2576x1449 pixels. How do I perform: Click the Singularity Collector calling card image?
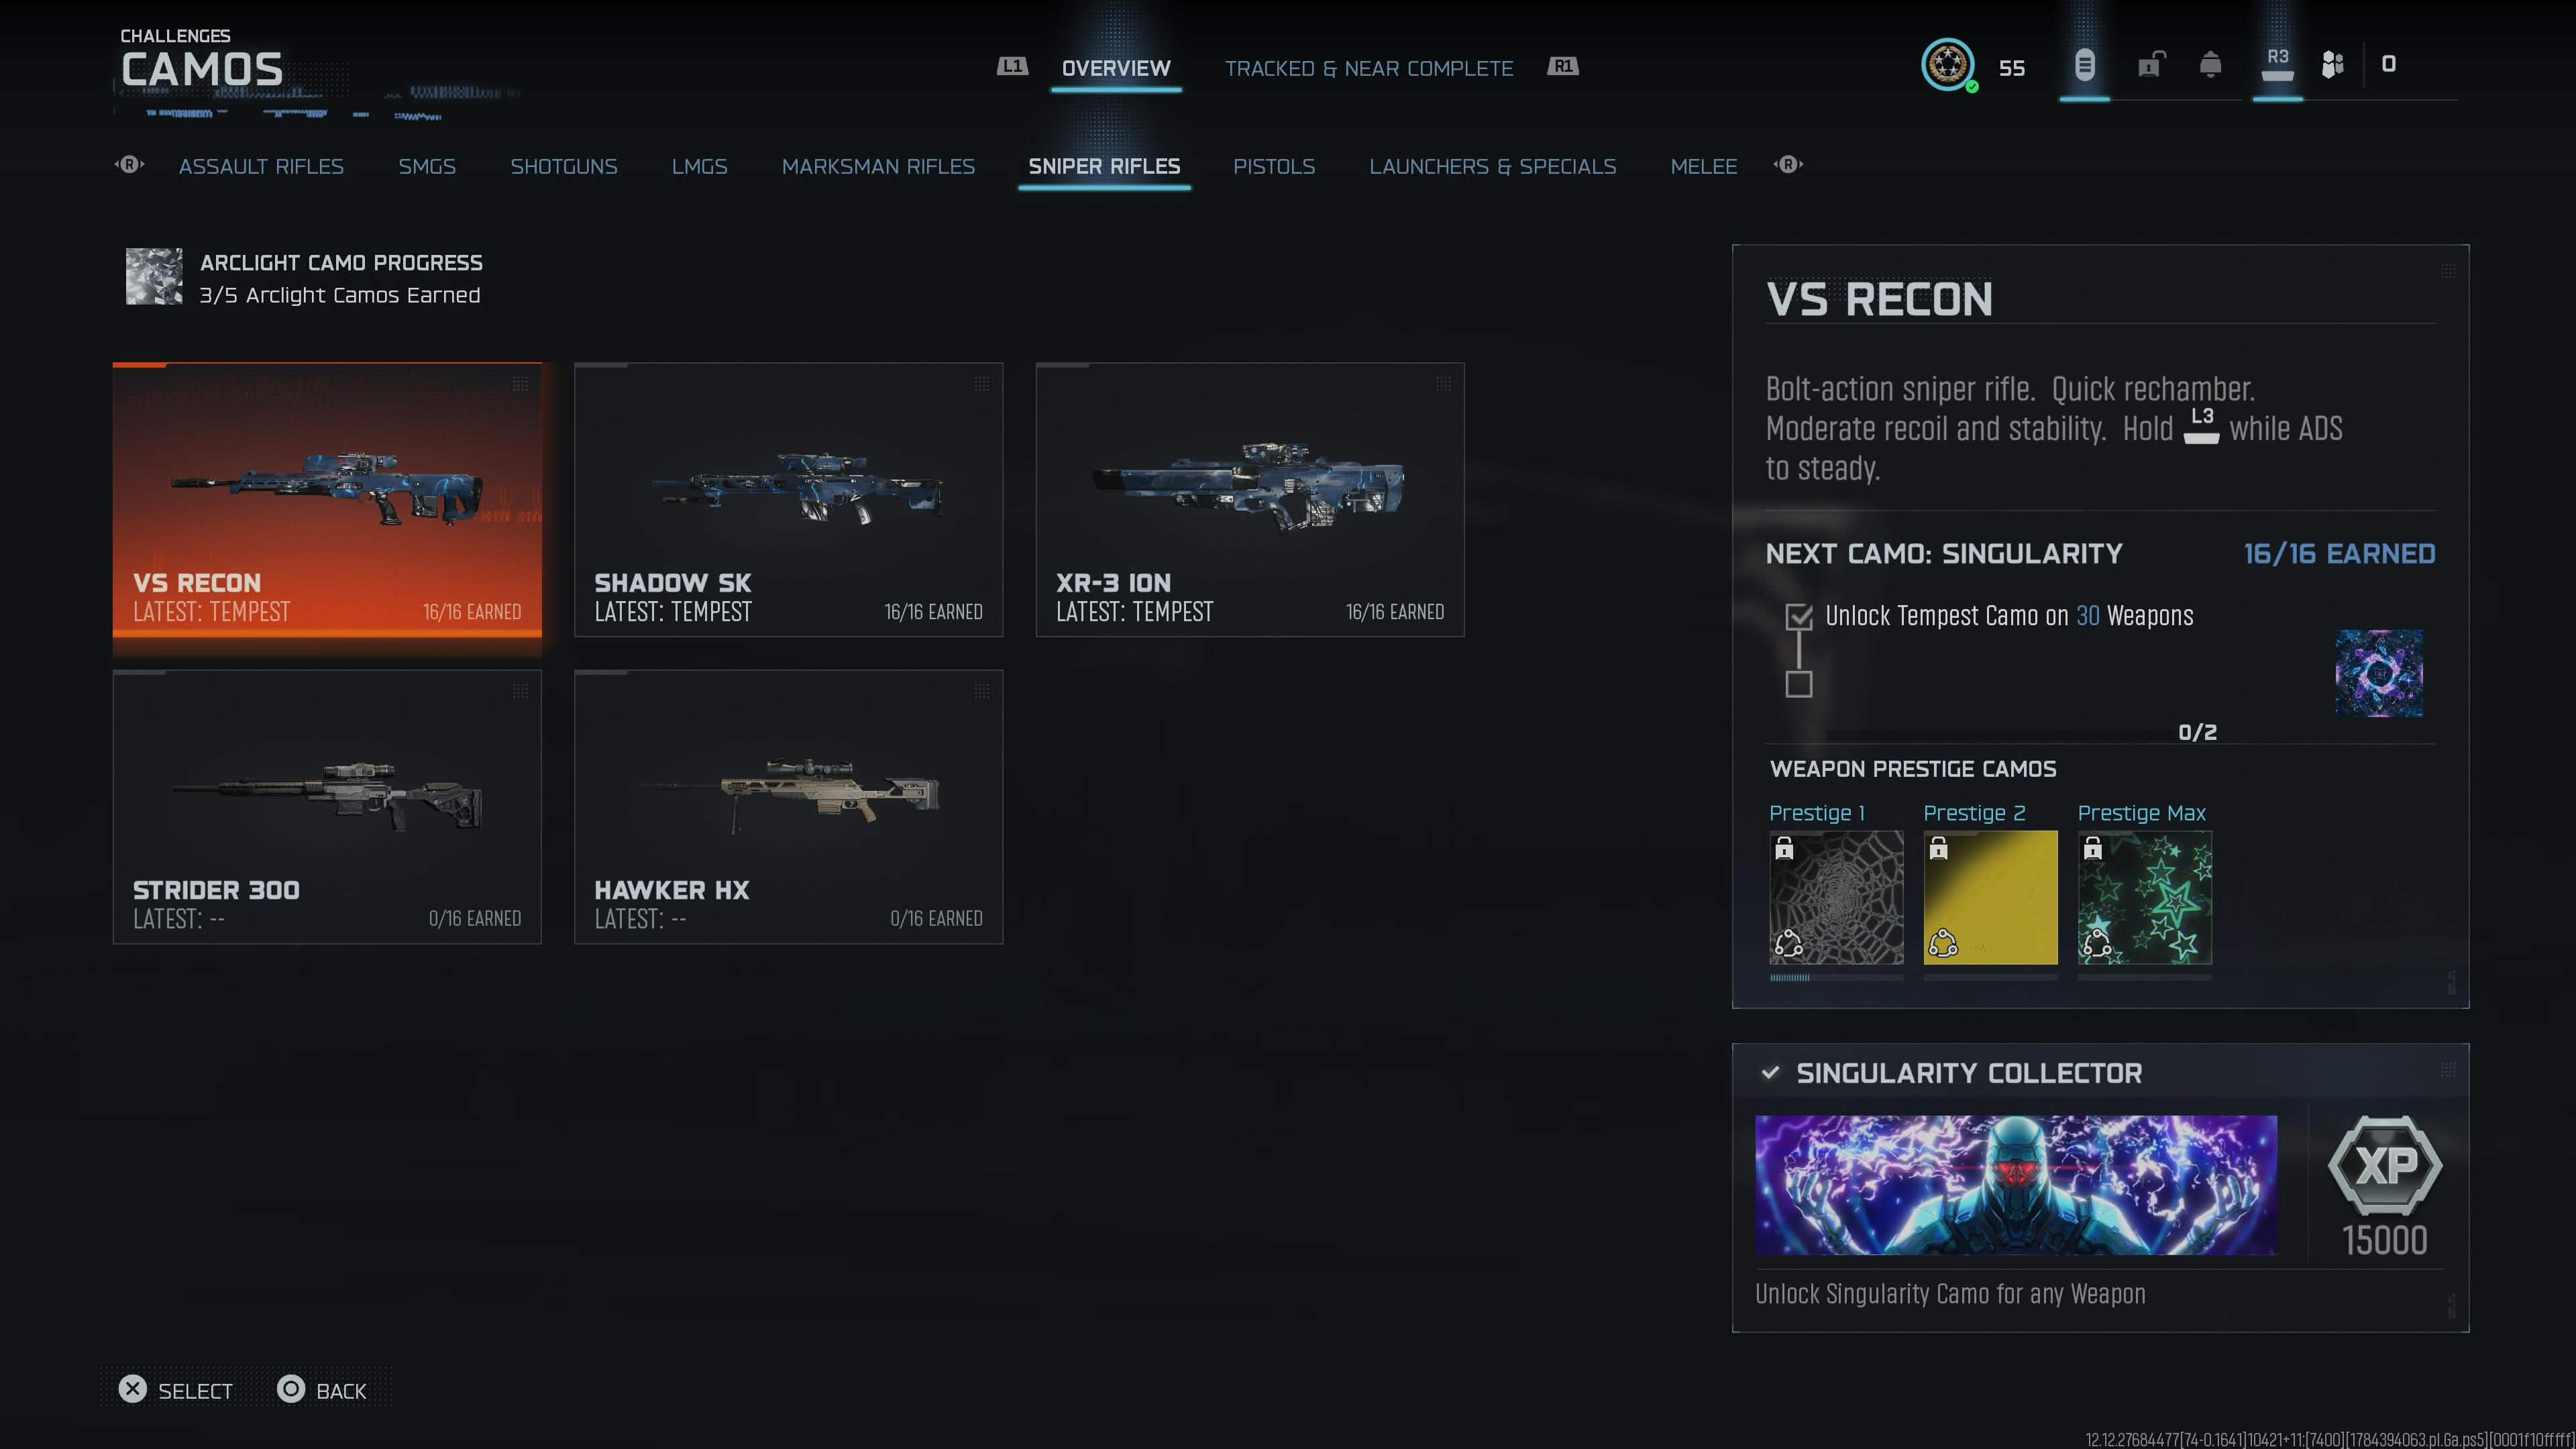point(2016,1185)
